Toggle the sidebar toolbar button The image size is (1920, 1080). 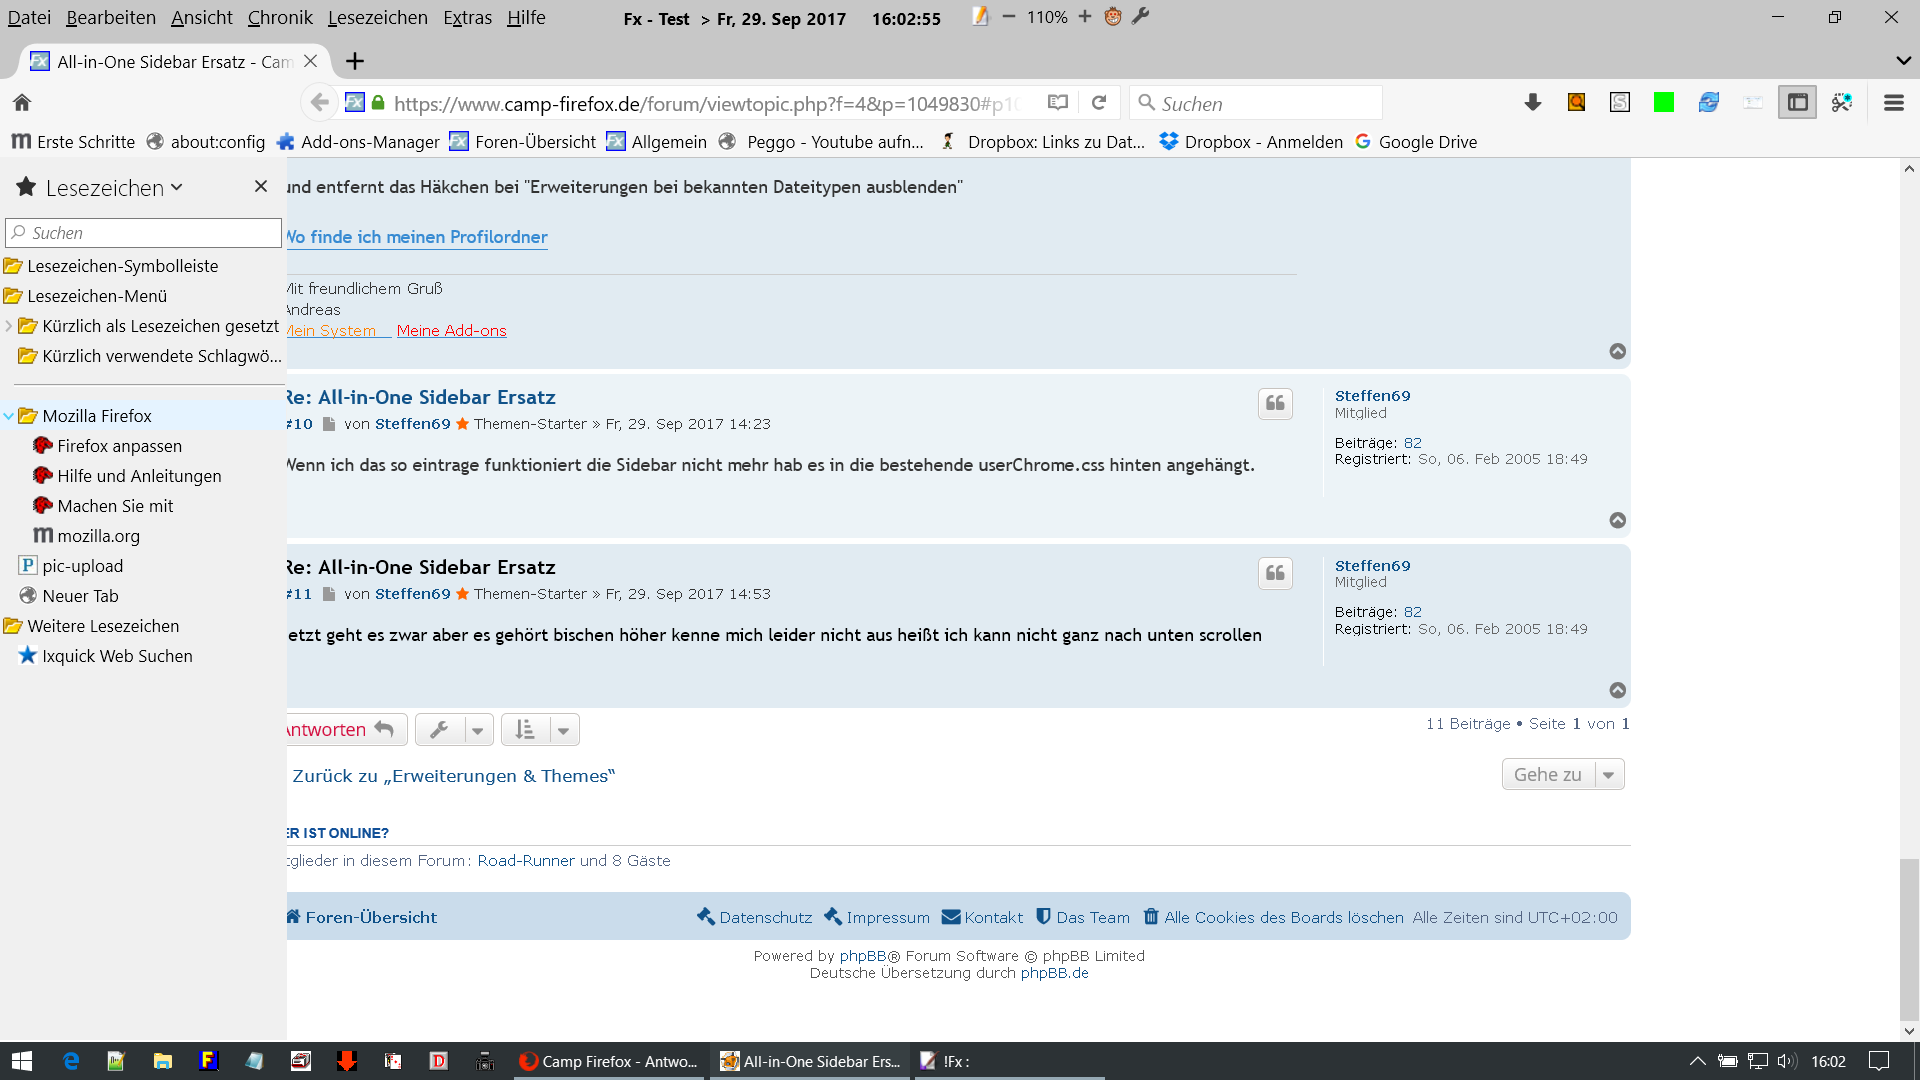(1797, 102)
